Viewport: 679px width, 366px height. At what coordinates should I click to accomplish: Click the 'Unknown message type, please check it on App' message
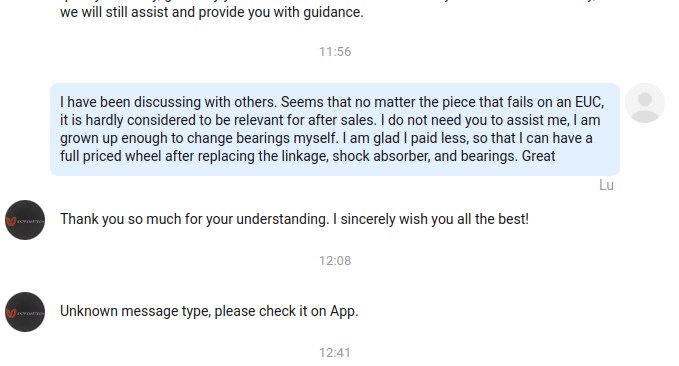click(x=209, y=311)
